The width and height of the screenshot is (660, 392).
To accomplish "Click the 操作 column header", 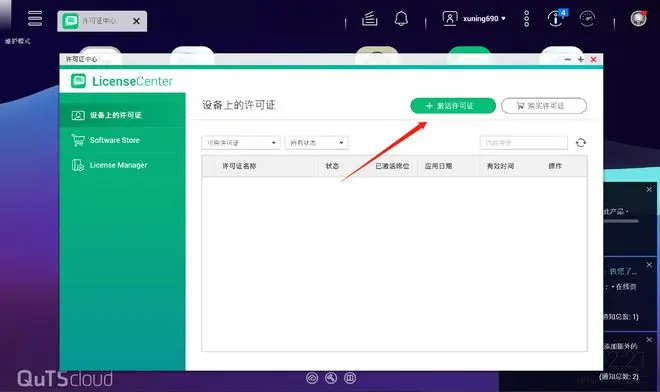I will [555, 166].
